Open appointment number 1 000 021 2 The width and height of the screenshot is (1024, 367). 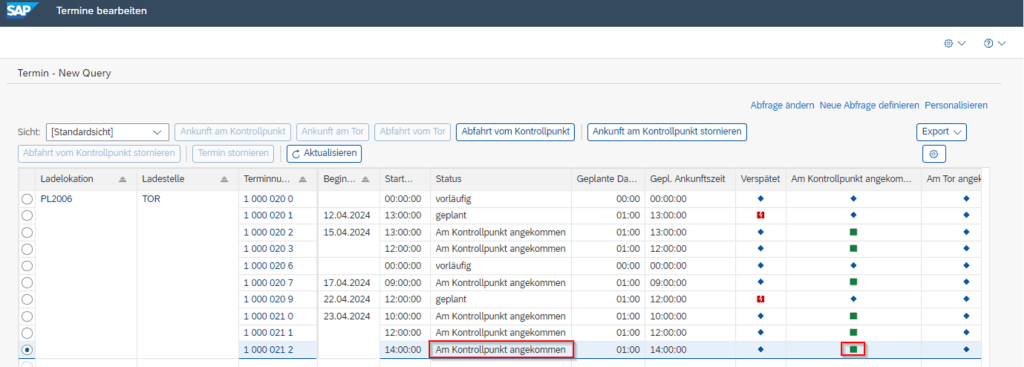coord(268,349)
